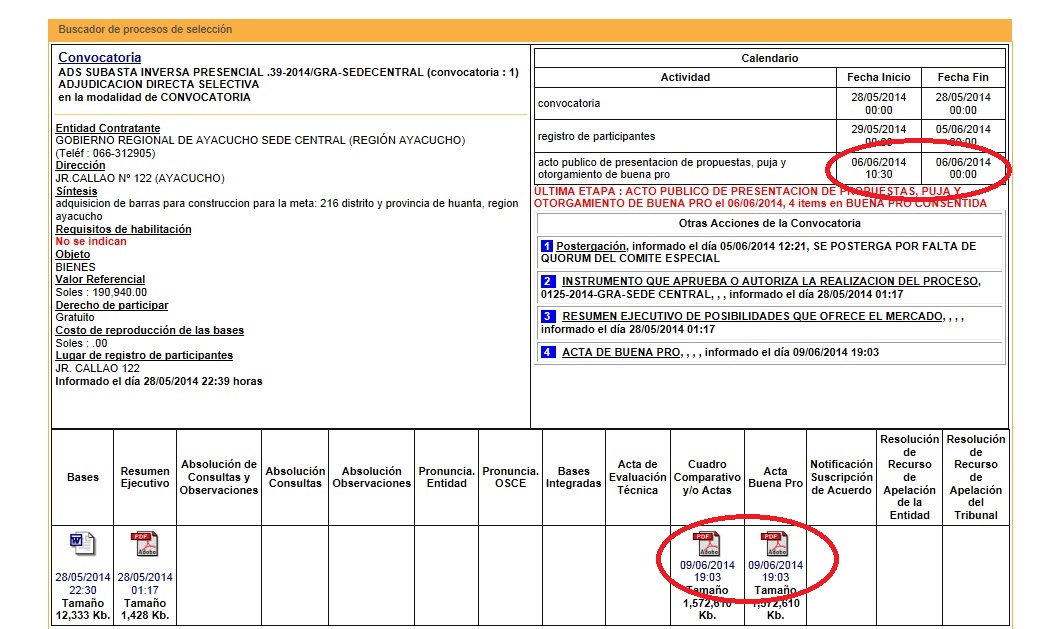Click the Lugar de registro de participantes label

click(x=144, y=355)
